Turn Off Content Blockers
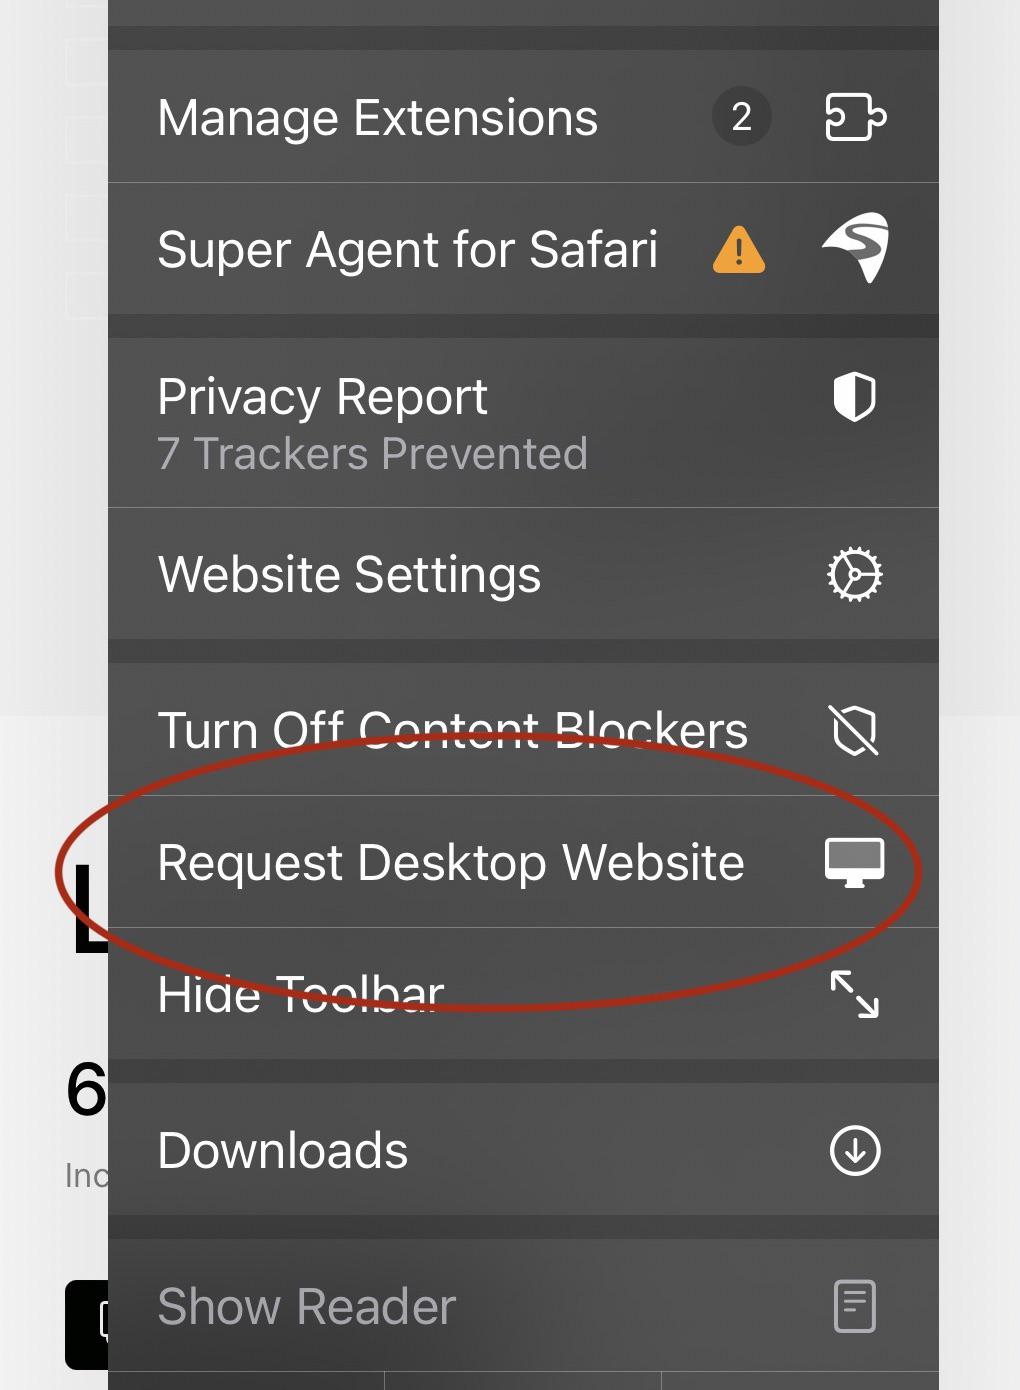This screenshot has width=1020, height=1390. (x=523, y=730)
